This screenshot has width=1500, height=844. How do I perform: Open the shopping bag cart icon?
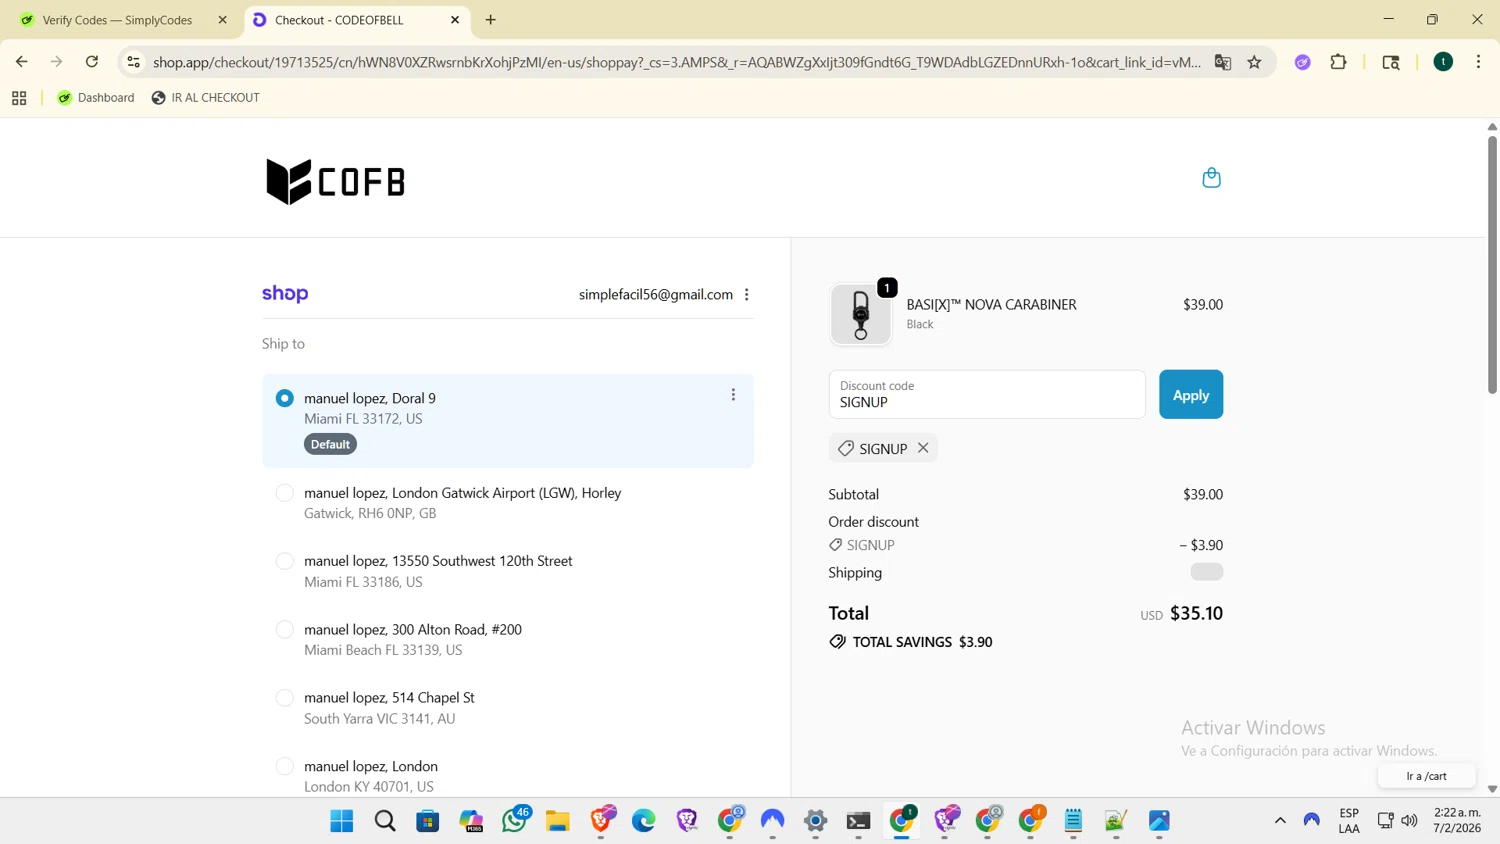[1211, 178]
